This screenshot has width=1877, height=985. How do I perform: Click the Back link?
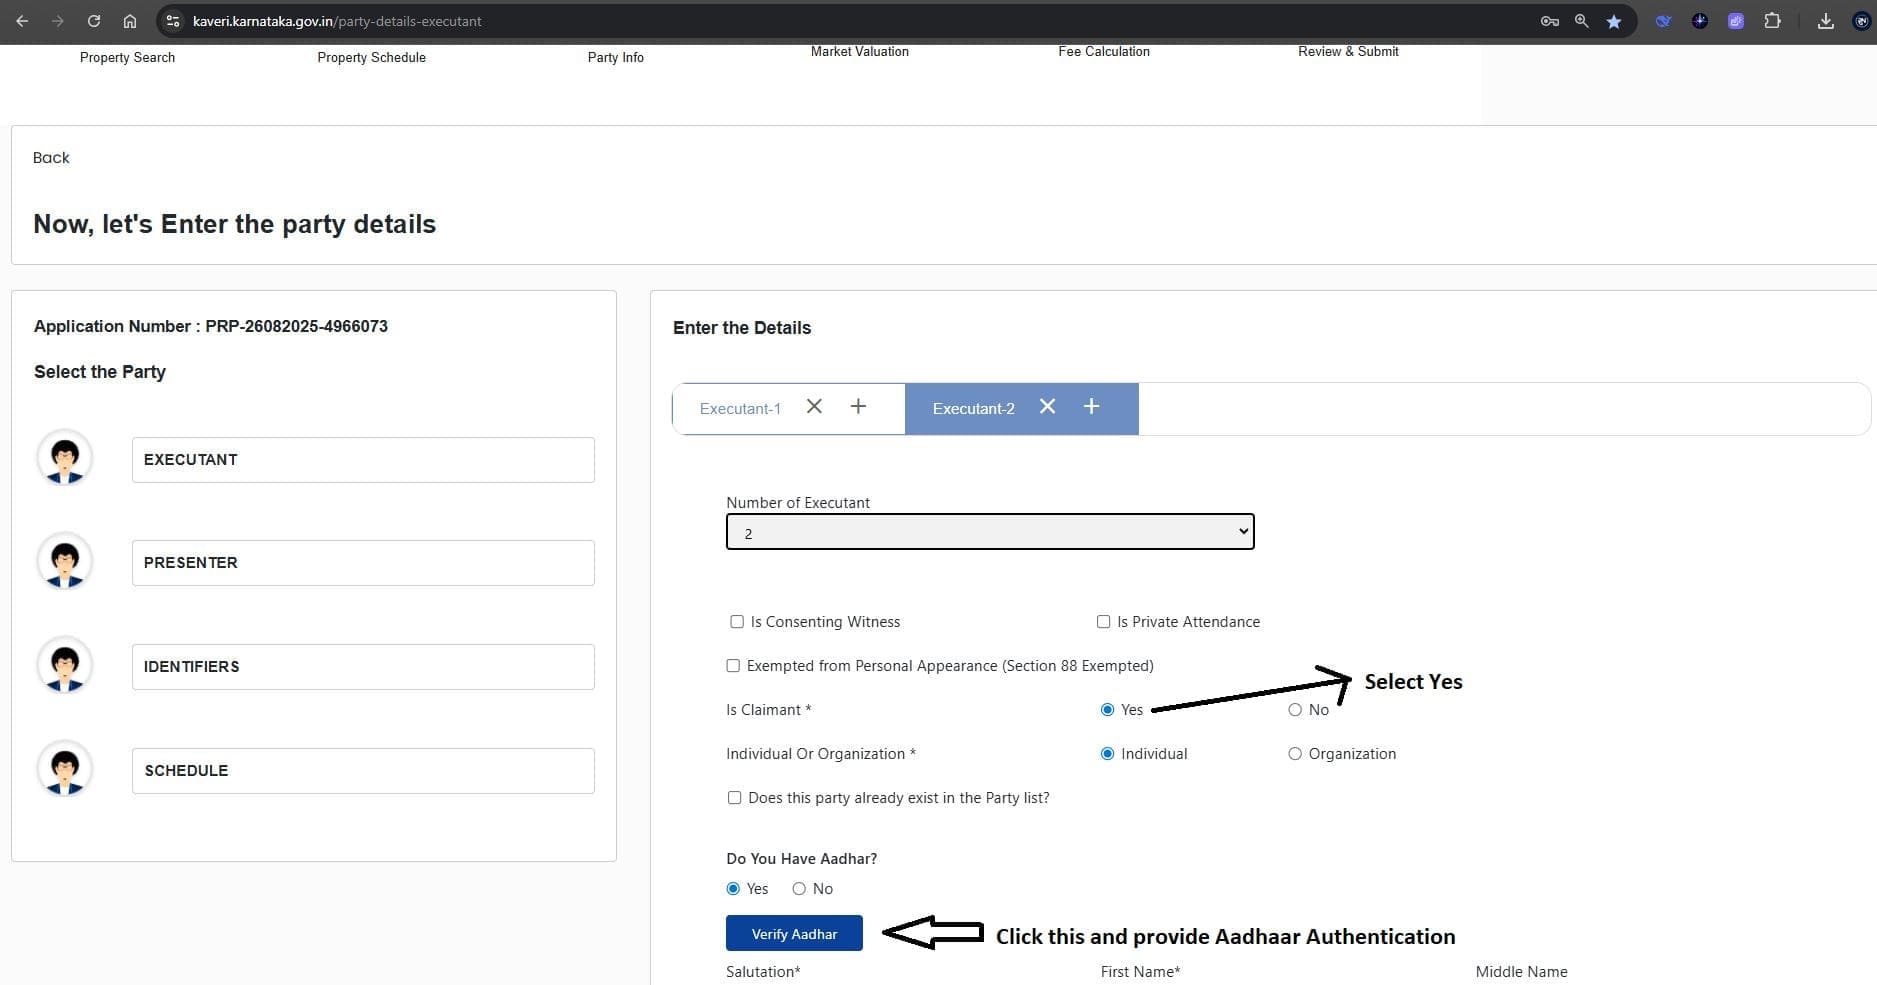pyautogui.click(x=51, y=158)
